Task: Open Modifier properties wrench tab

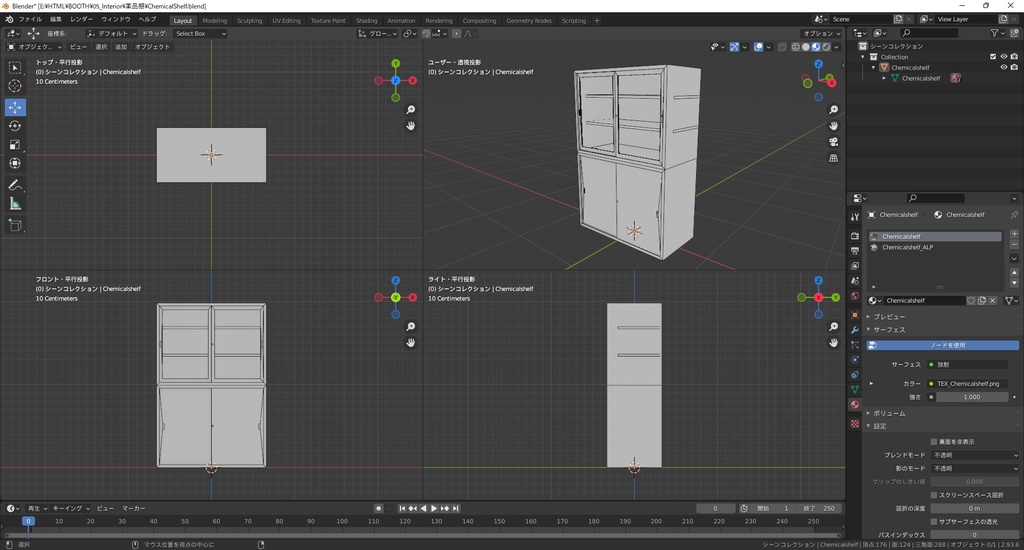Action: (855, 330)
